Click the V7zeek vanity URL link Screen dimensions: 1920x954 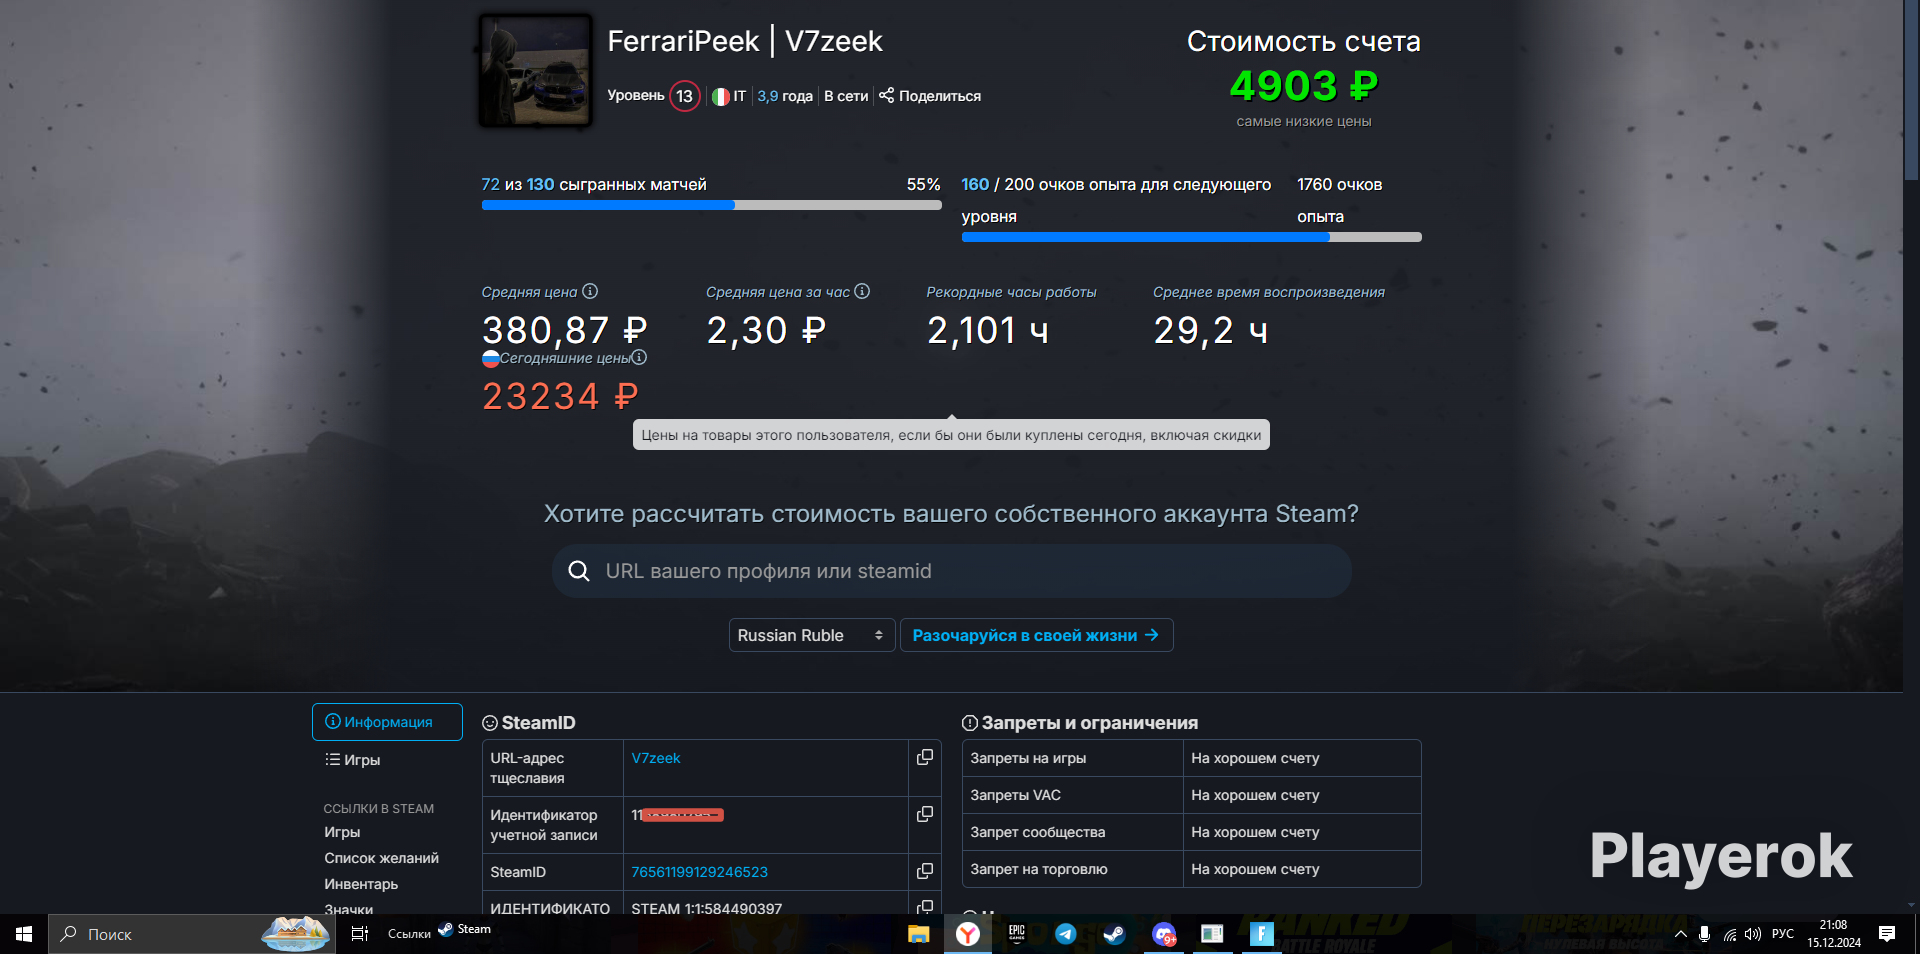point(656,758)
